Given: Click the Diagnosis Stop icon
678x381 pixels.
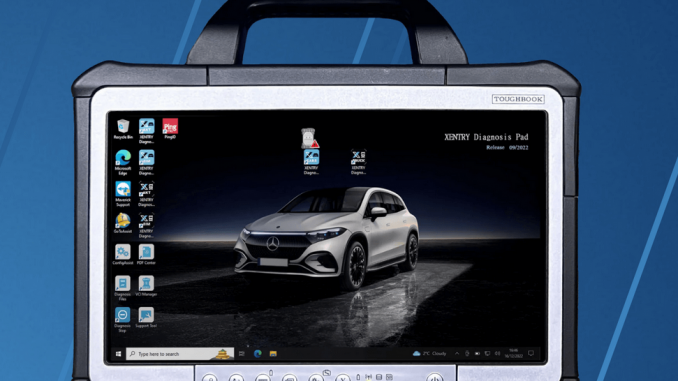Looking at the screenshot, I should click(122, 320).
